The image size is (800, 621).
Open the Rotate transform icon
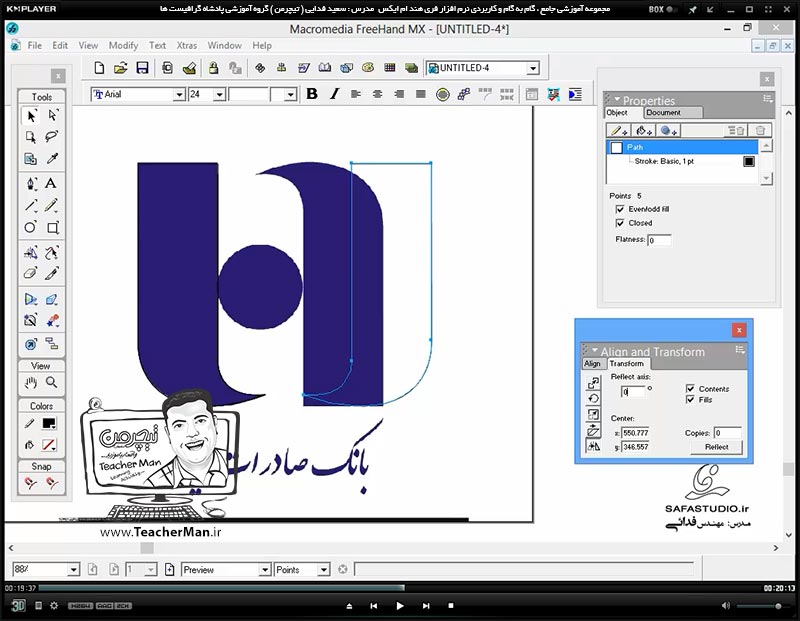593,399
